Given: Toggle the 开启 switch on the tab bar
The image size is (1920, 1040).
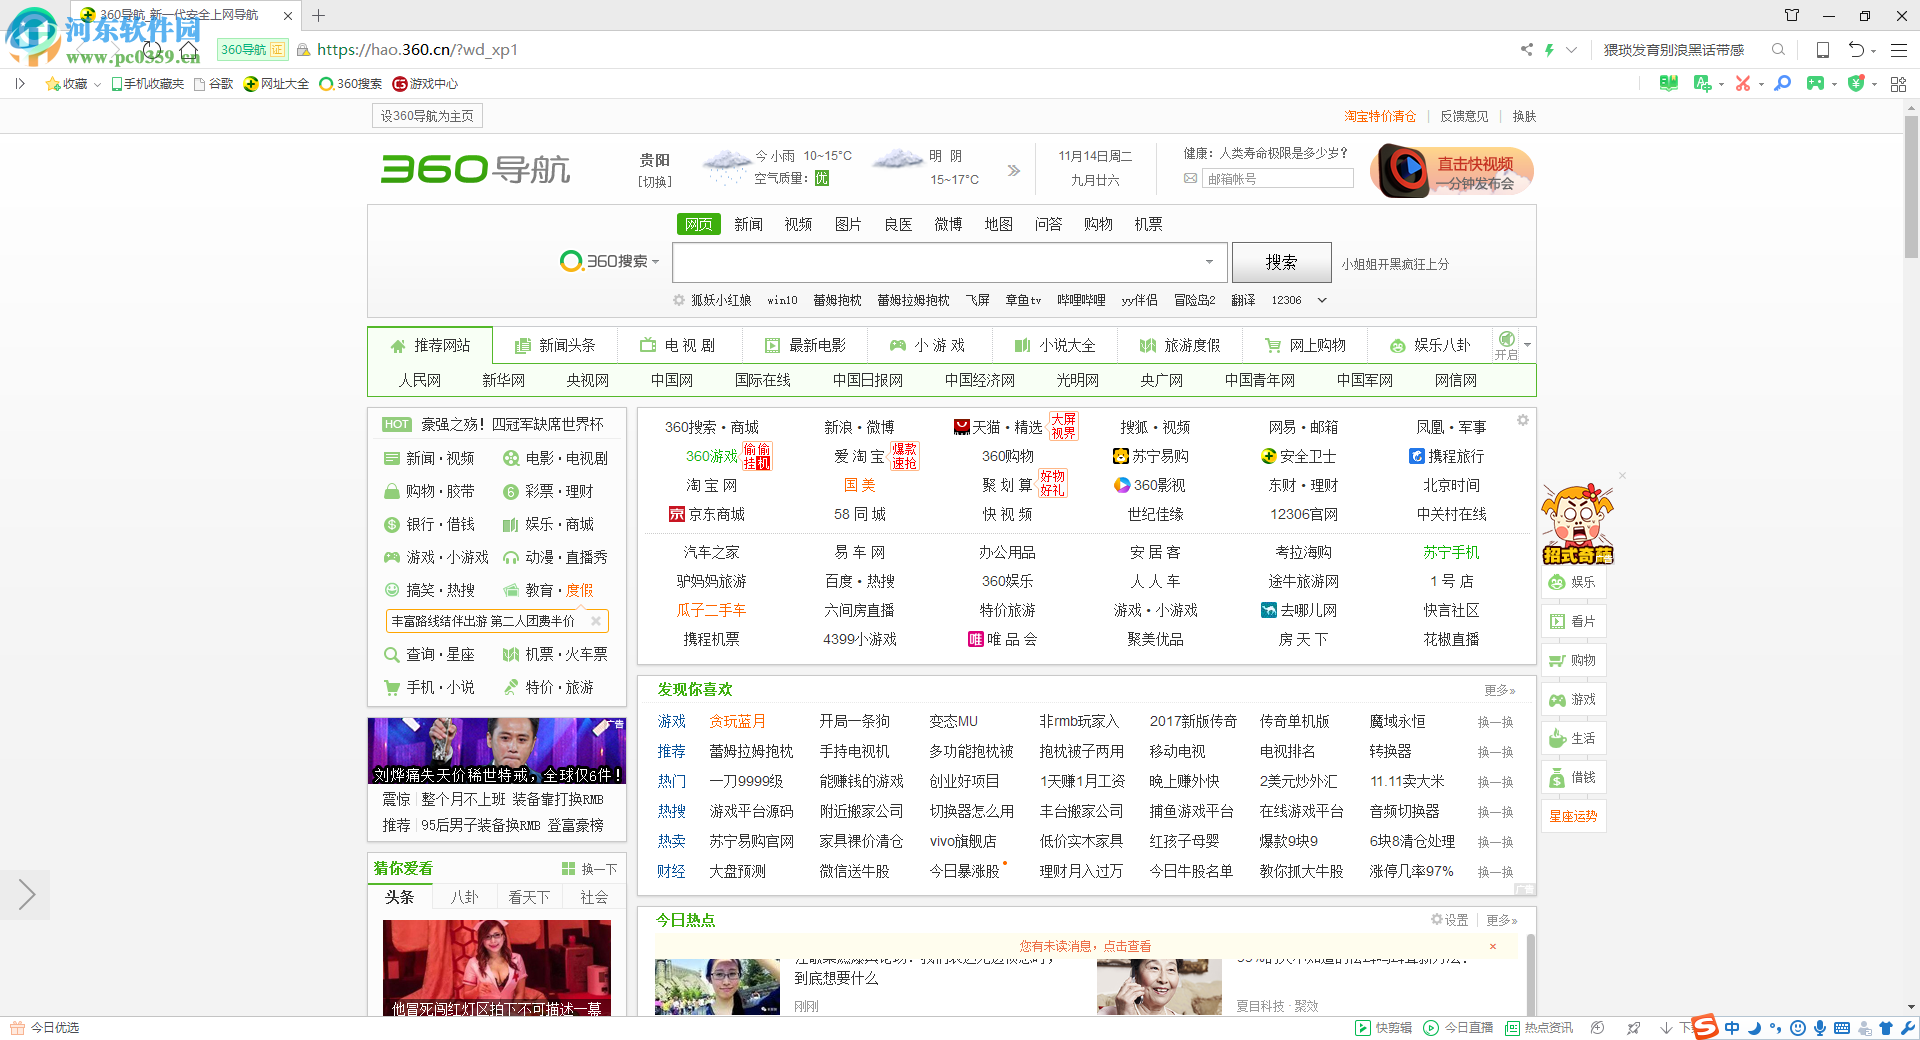Looking at the screenshot, I should 1506,345.
